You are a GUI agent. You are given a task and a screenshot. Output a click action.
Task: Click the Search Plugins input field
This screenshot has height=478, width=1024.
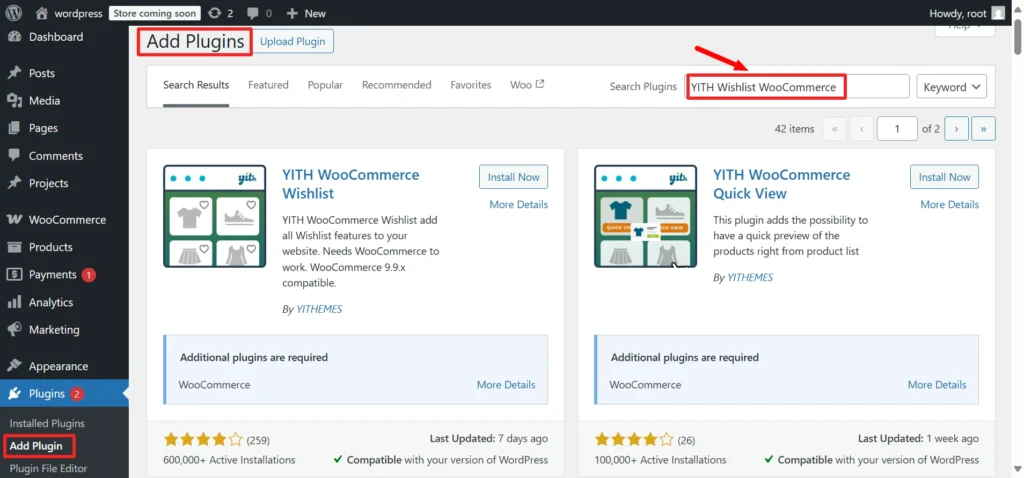point(797,87)
